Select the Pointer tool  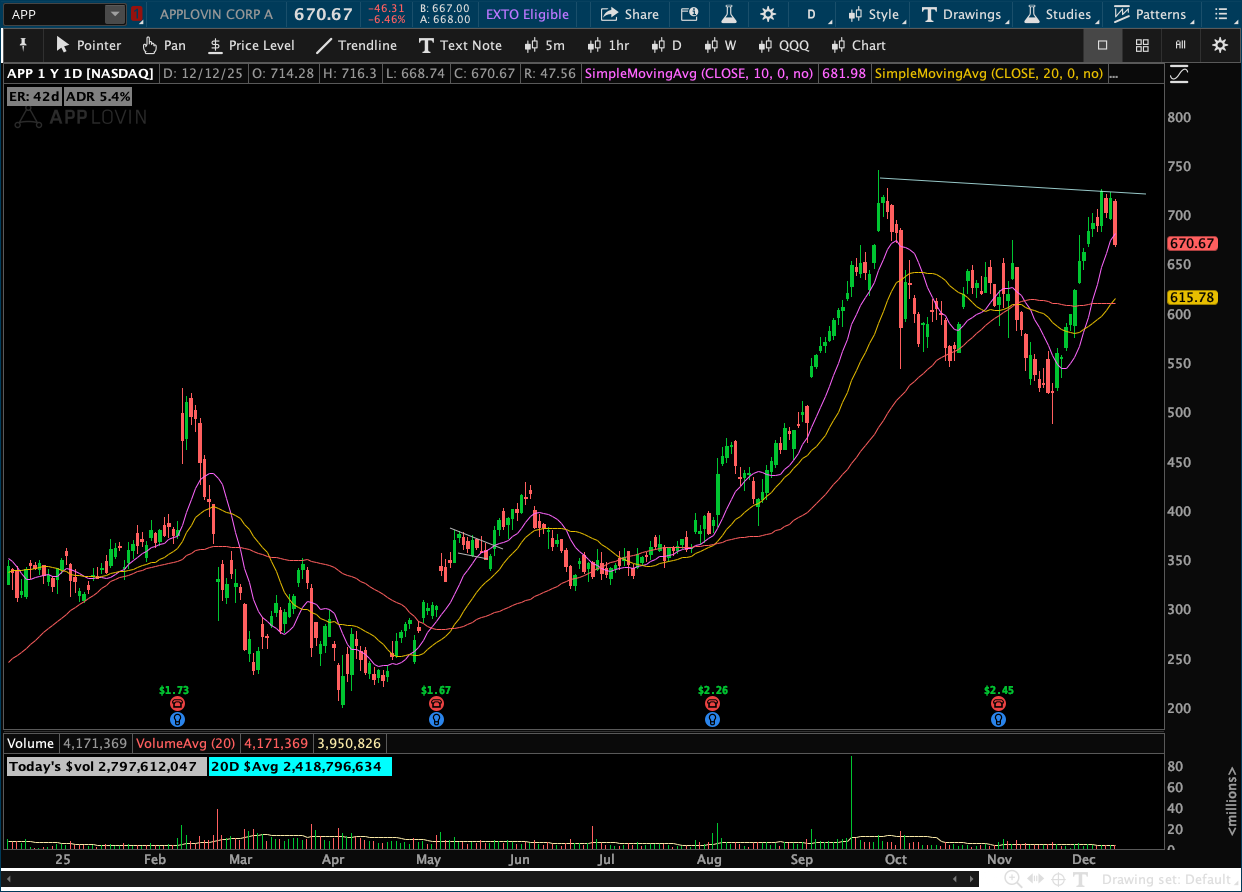(x=88, y=45)
